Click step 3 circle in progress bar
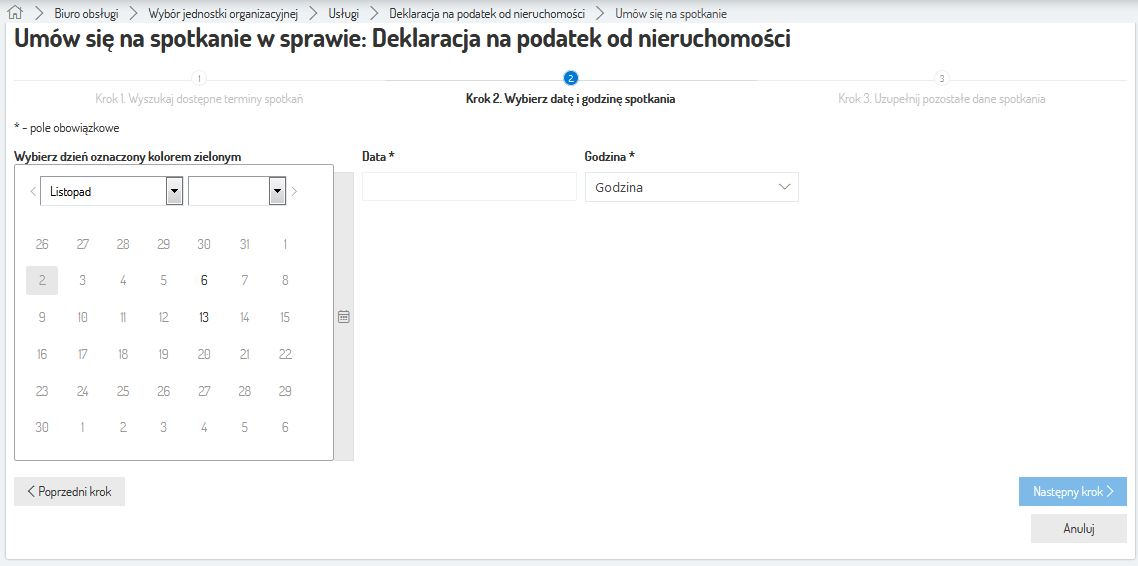 click(941, 78)
